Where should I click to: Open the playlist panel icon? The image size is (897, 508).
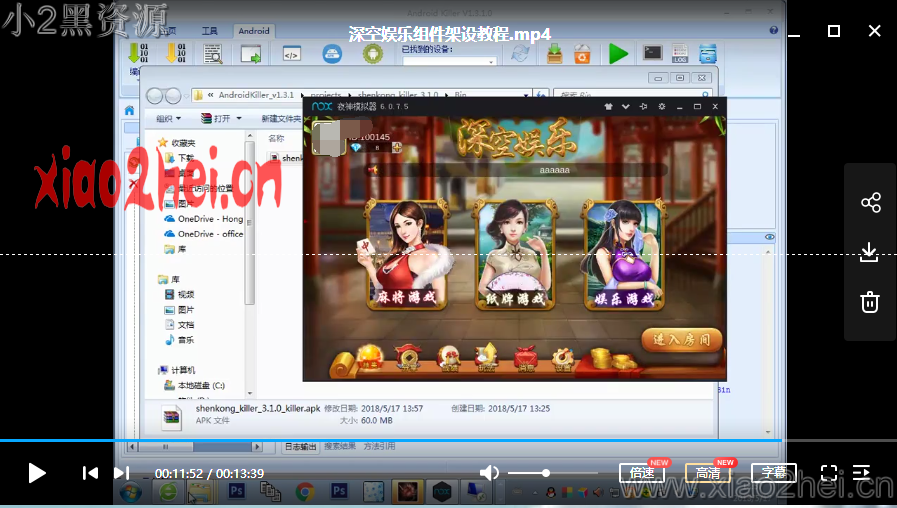862,473
